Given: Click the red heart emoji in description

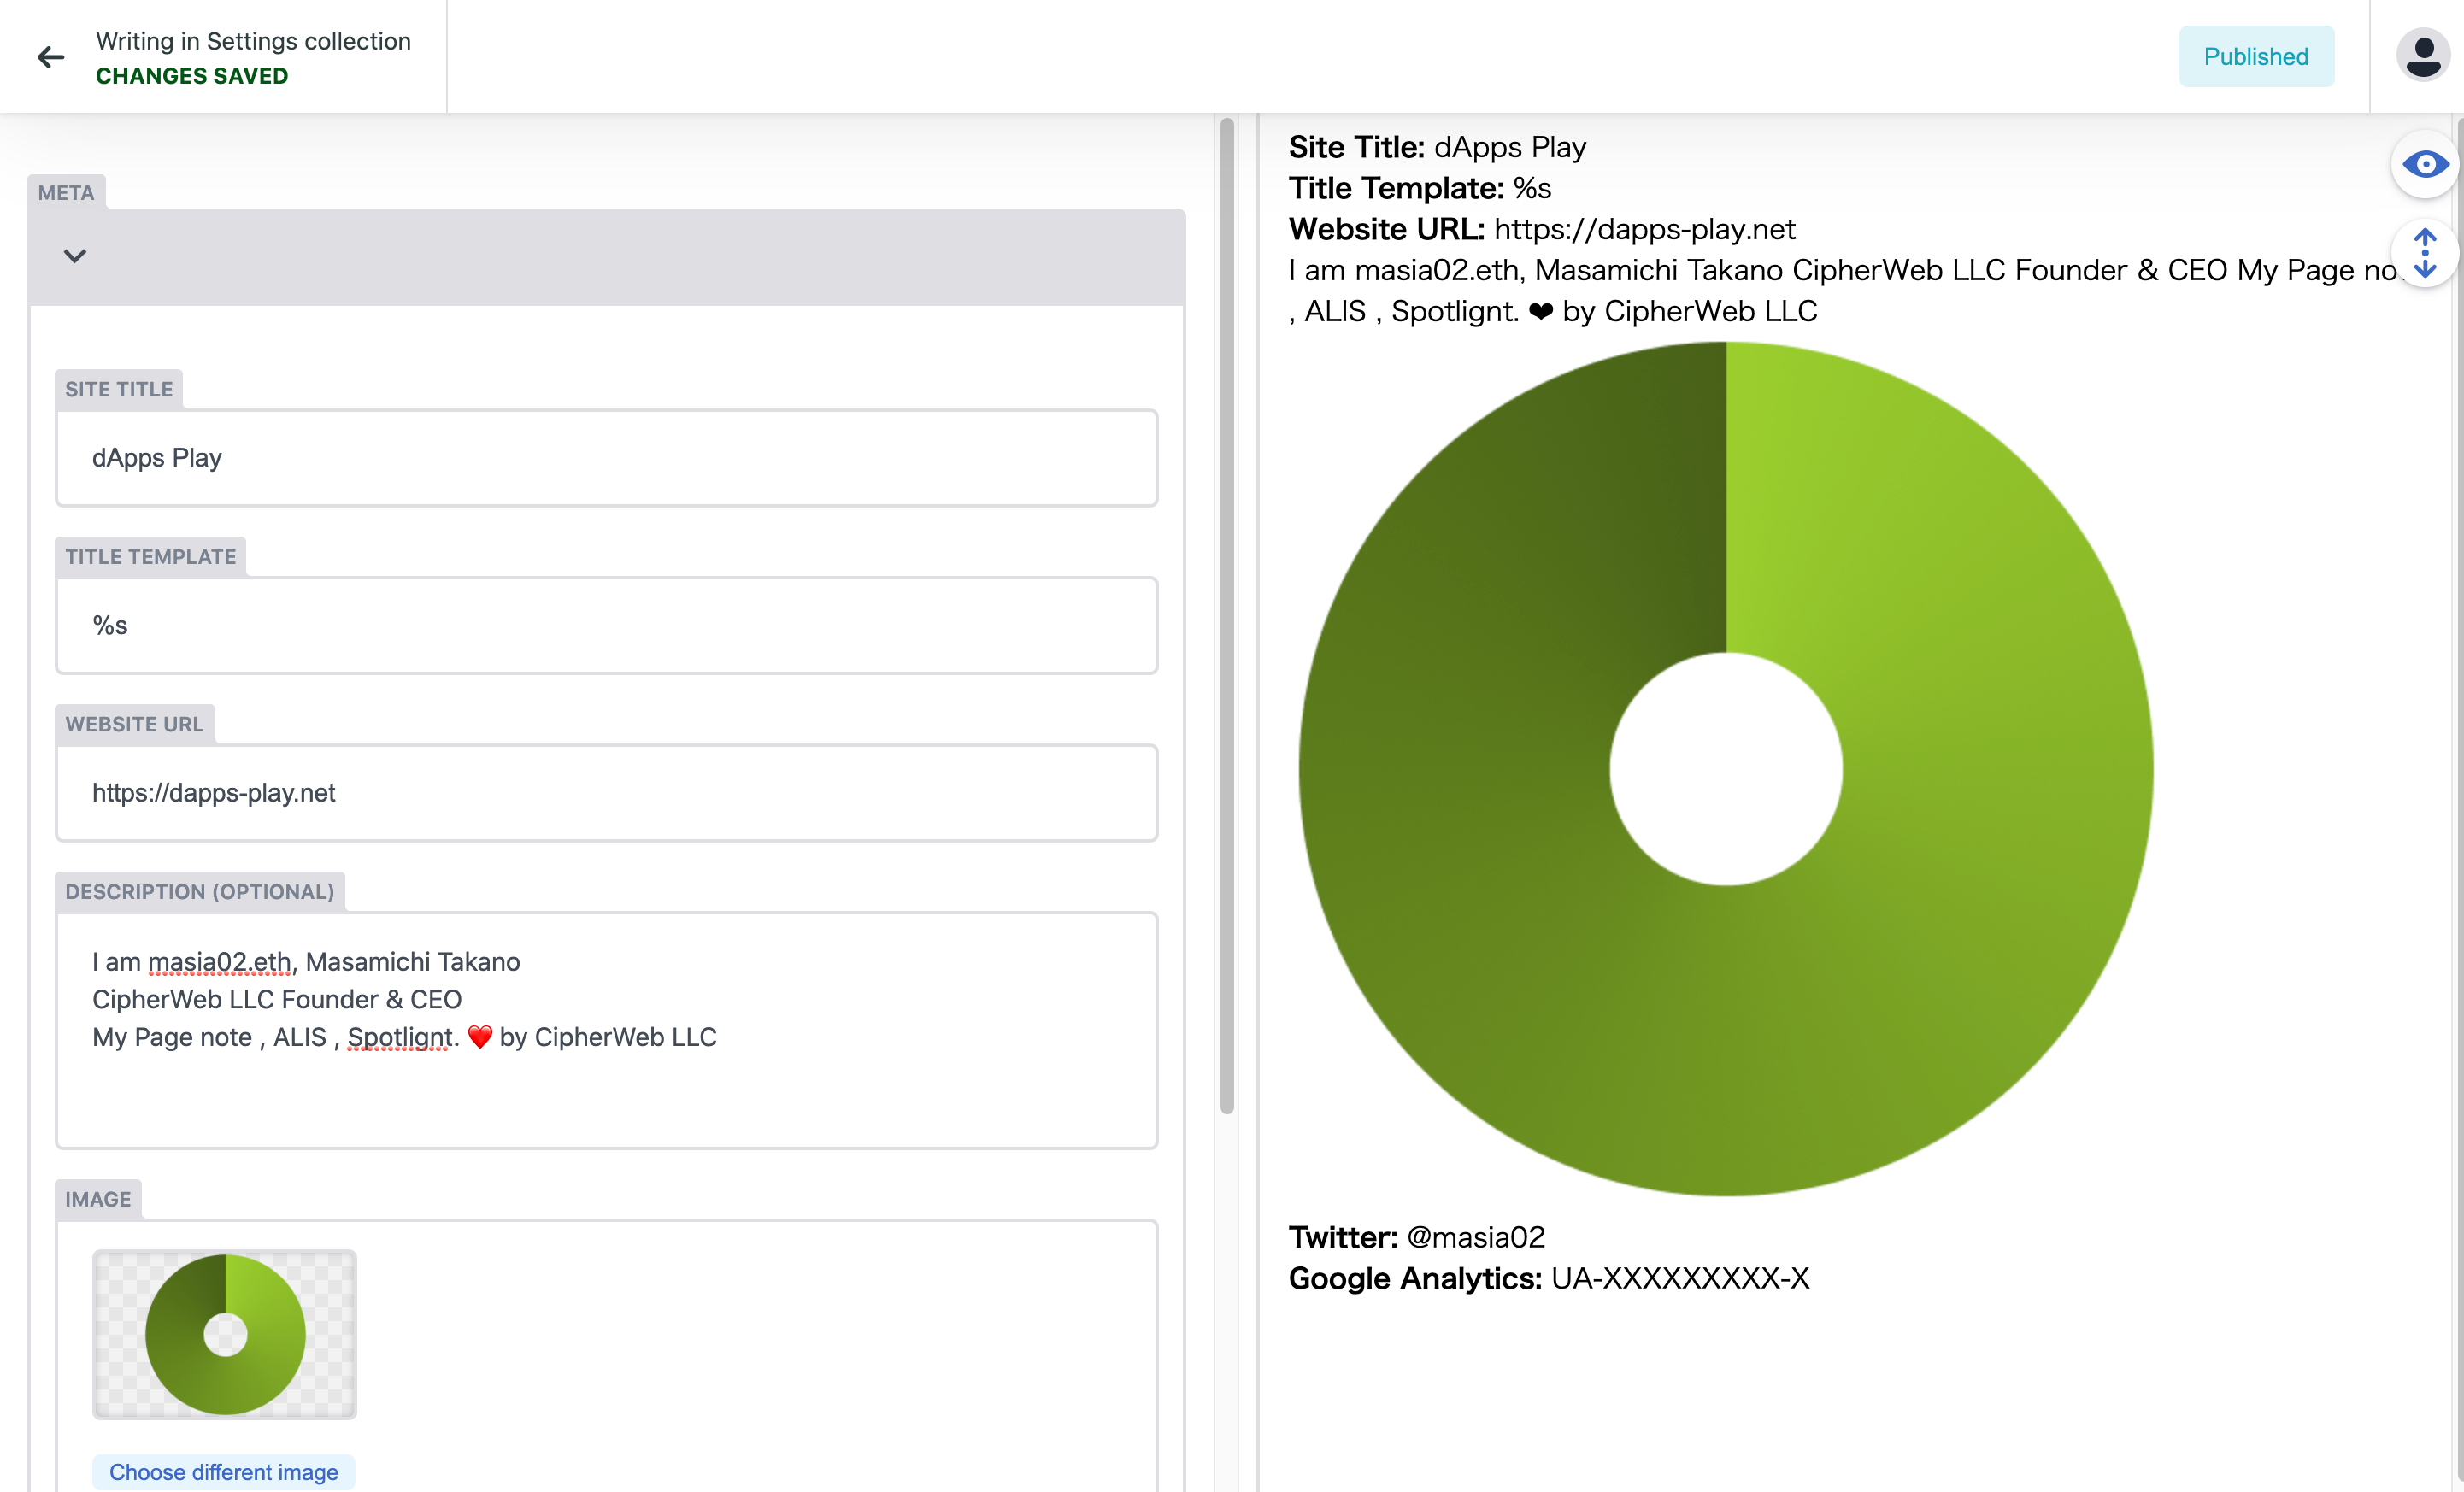Looking at the screenshot, I should coord(480,1037).
